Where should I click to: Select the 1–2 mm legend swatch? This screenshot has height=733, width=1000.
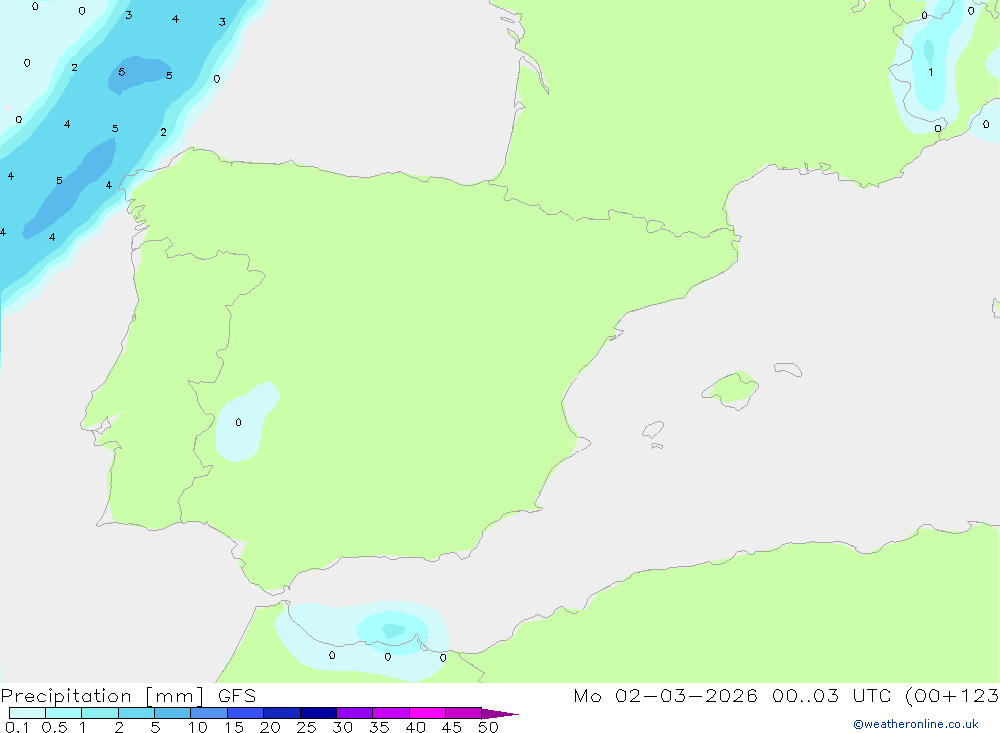(99, 713)
